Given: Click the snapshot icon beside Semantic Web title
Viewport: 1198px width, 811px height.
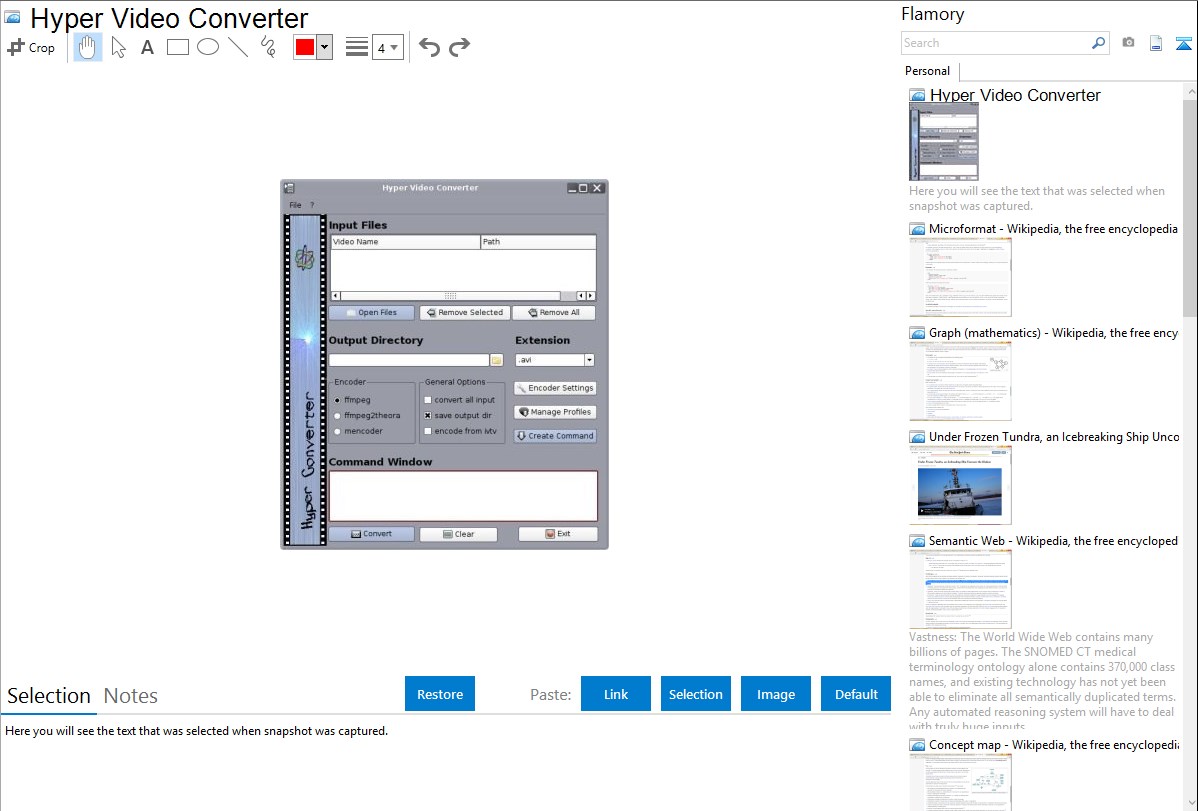Looking at the screenshot, I should click(x=917, y=540).
